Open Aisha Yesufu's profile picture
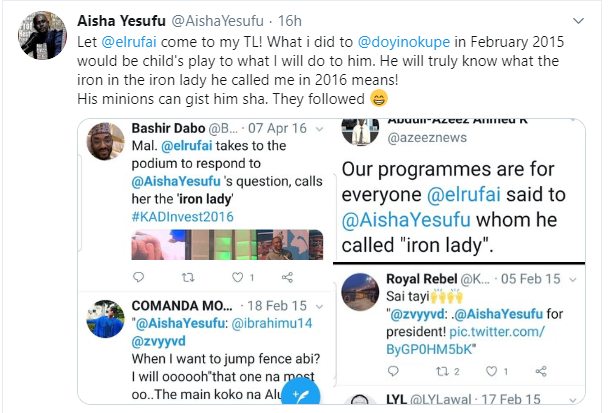Image resolution: width=608 pixels, height=413 pixels. pyautogui.click(x=43, y=37)
